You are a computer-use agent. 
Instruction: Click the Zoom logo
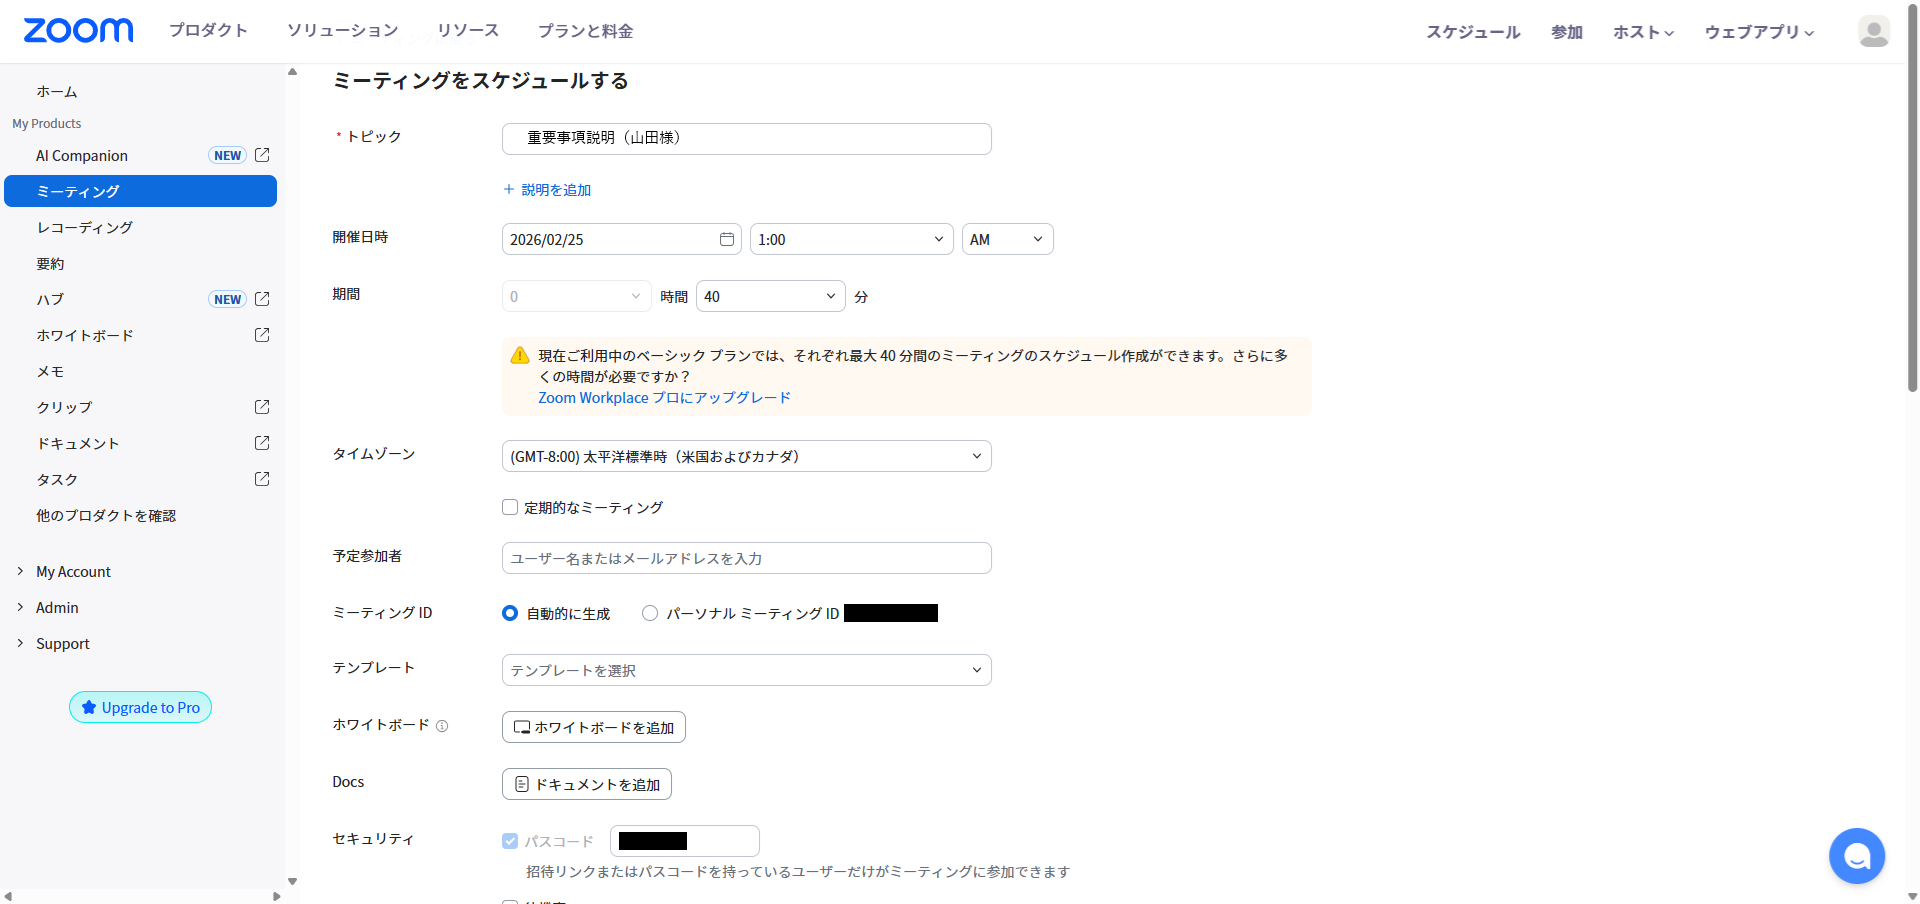pos(78,30)
